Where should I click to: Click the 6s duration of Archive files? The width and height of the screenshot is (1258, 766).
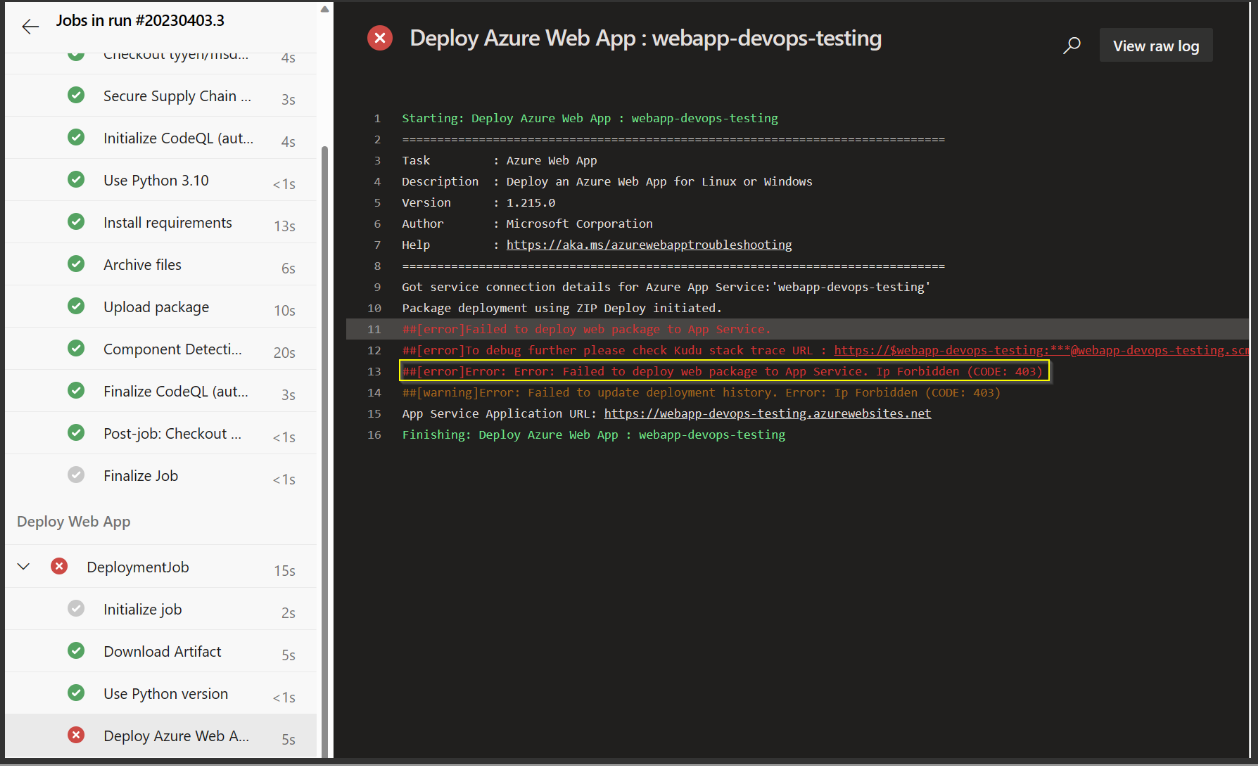pos(288,268)
